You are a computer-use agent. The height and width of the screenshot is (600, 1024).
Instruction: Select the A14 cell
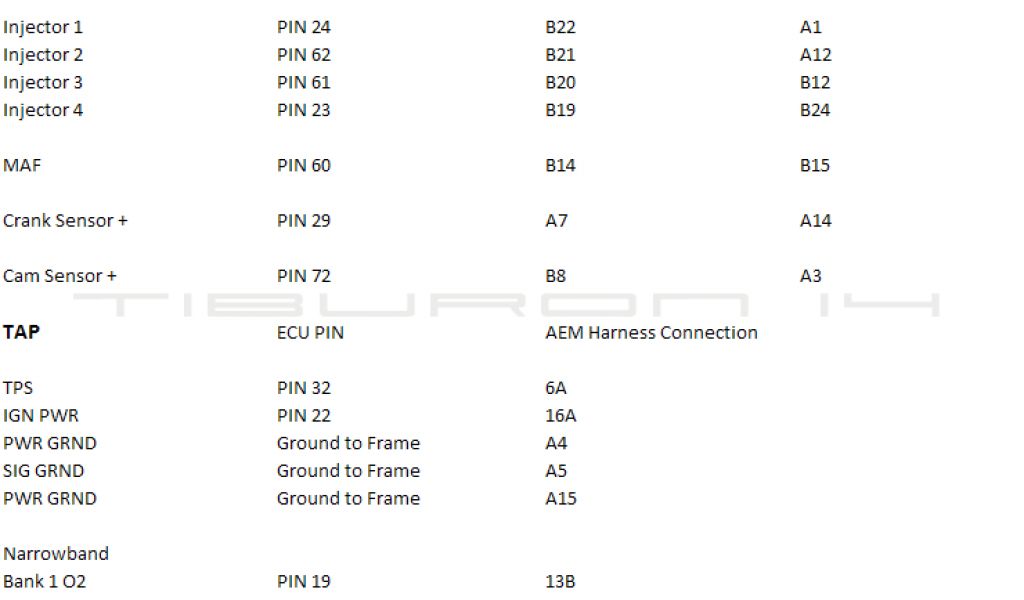pyautogui.click(x=815, y=221)
